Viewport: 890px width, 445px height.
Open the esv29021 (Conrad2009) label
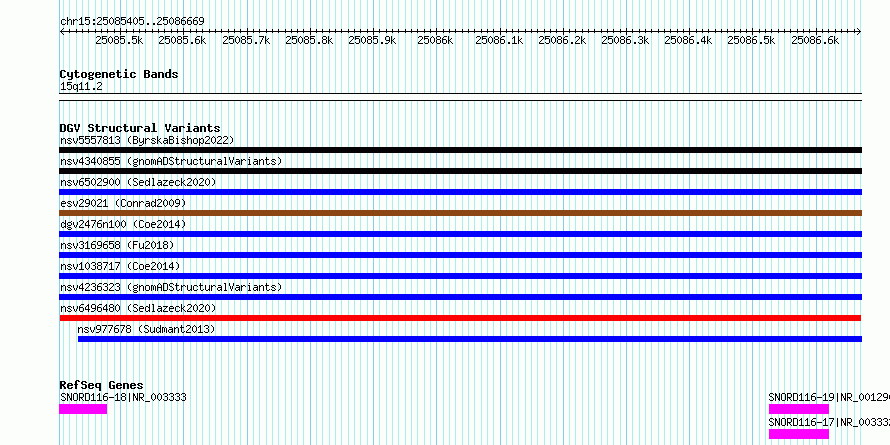123,203
